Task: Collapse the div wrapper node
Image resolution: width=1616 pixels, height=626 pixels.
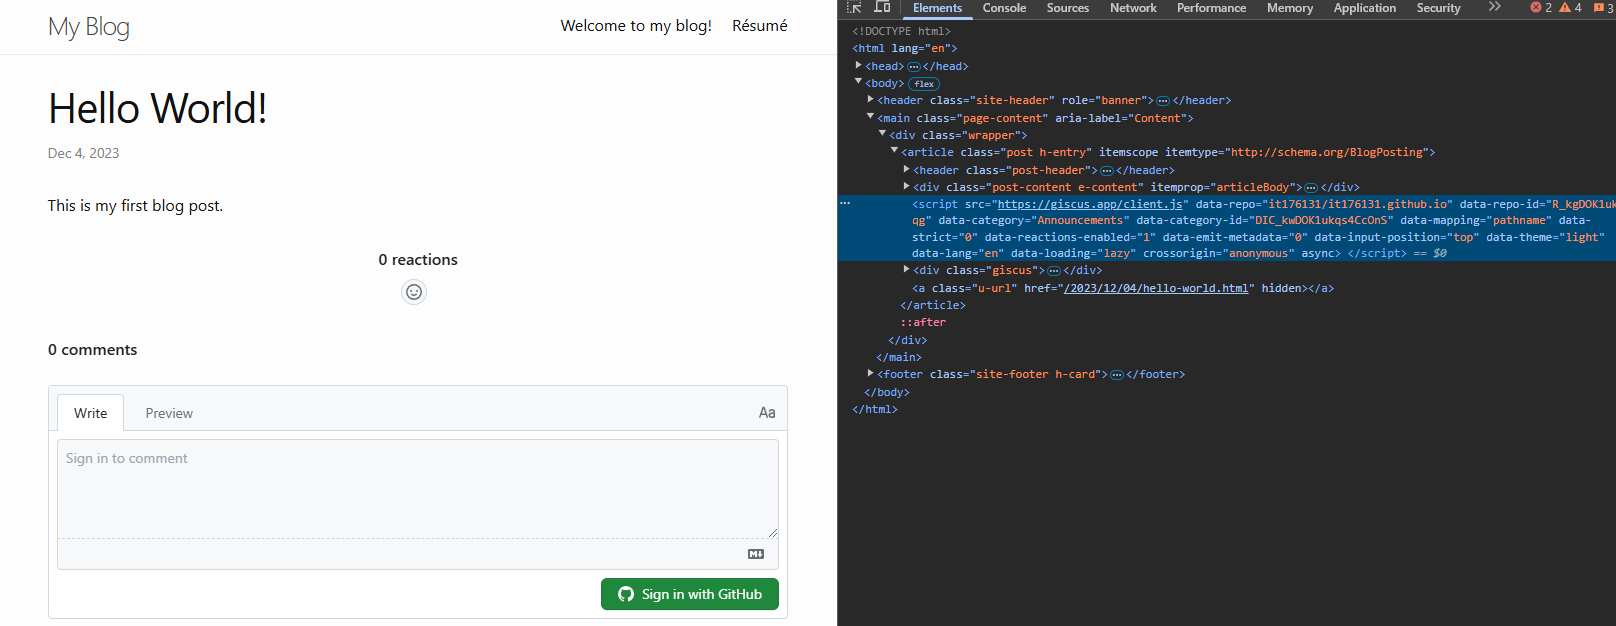Action: pos(882,134)
